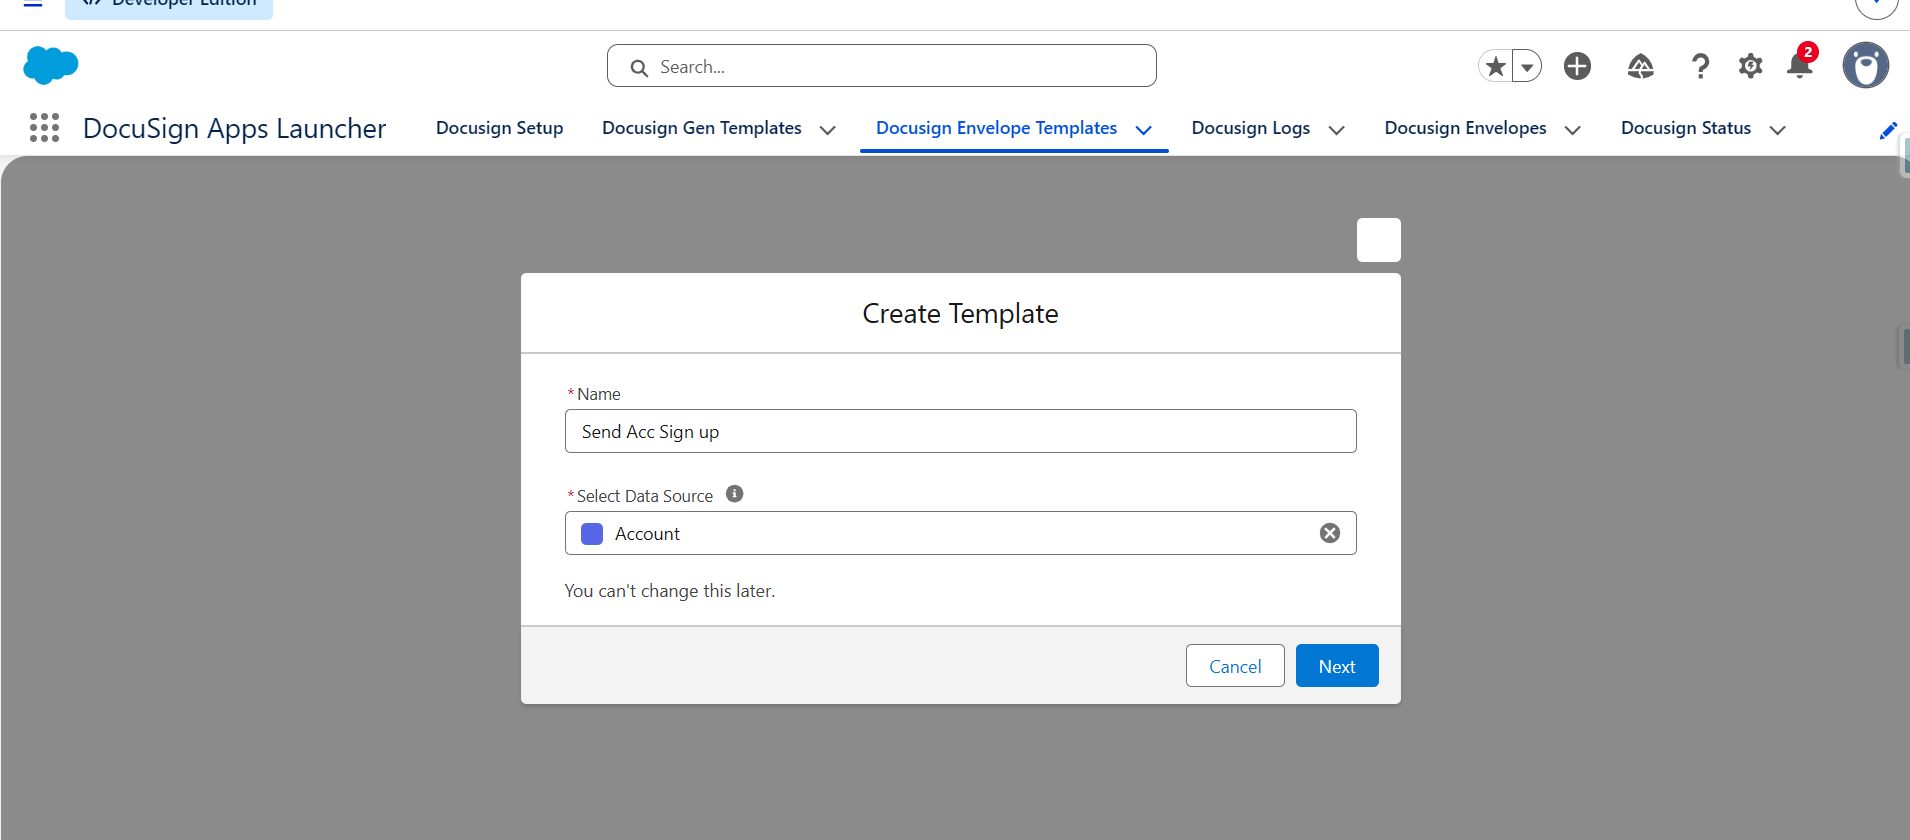Click the DocuSign Apps Launcher title

pyautogui.click(x=234, y=128)
